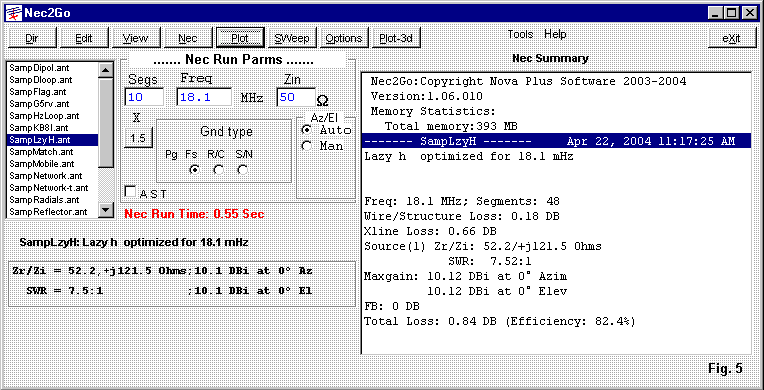Viewport: 764px width, 390px height.
Task: Select the R/C ground type radio
Action: (219, 170)
